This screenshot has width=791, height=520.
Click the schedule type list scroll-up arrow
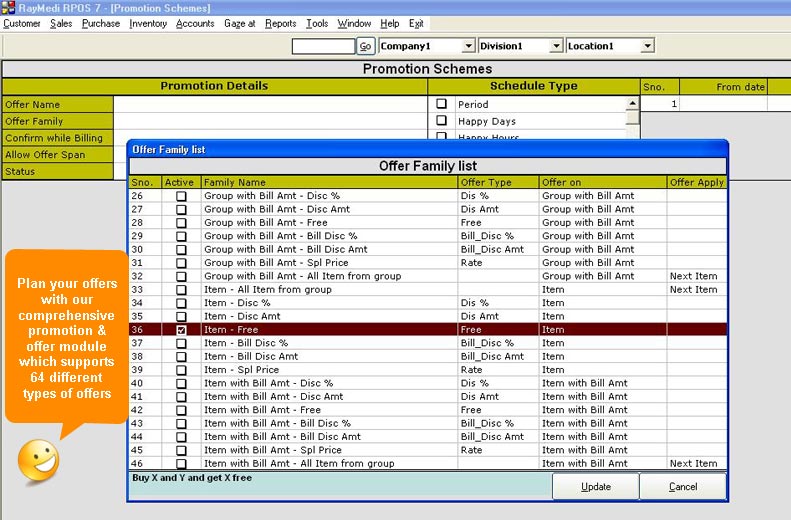[633, 103]
